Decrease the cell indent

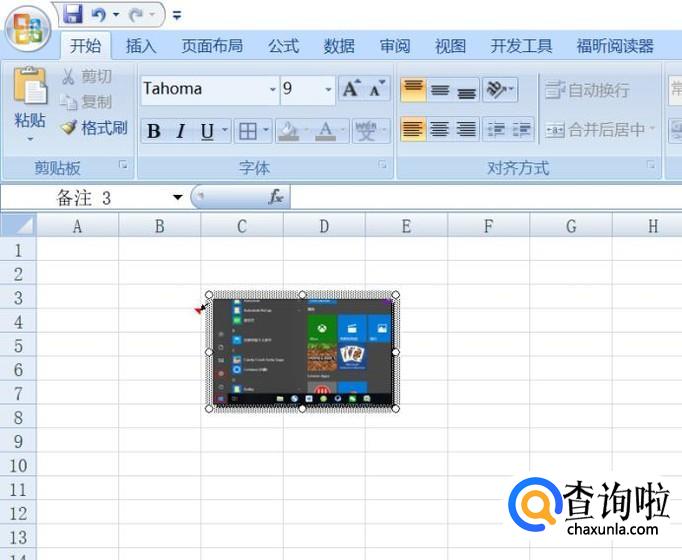496,129
